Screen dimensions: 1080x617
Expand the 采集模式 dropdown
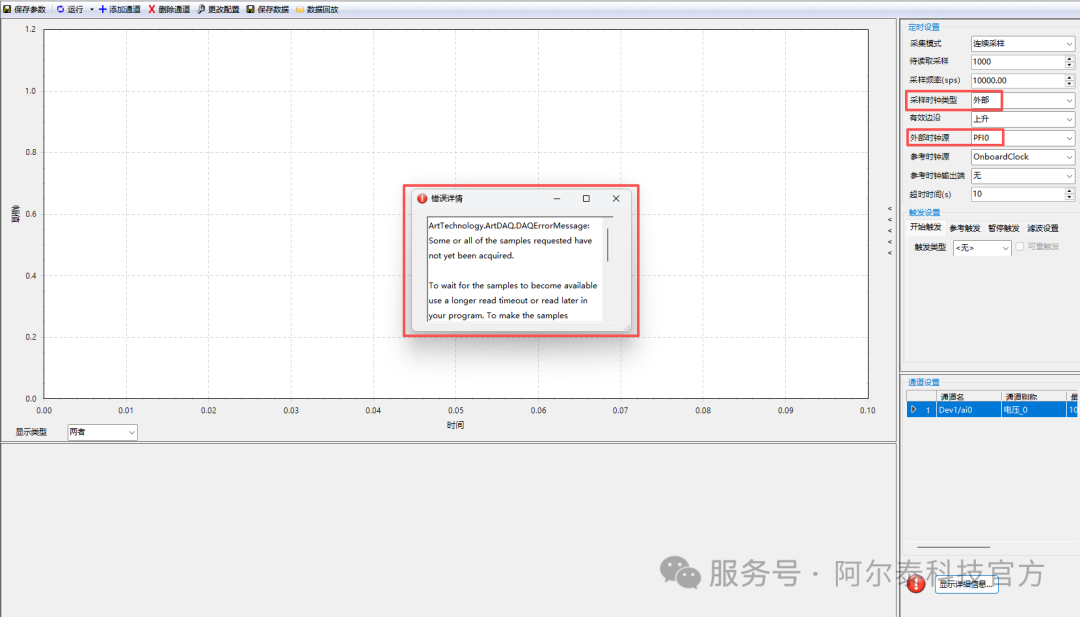pos(1069,44)
